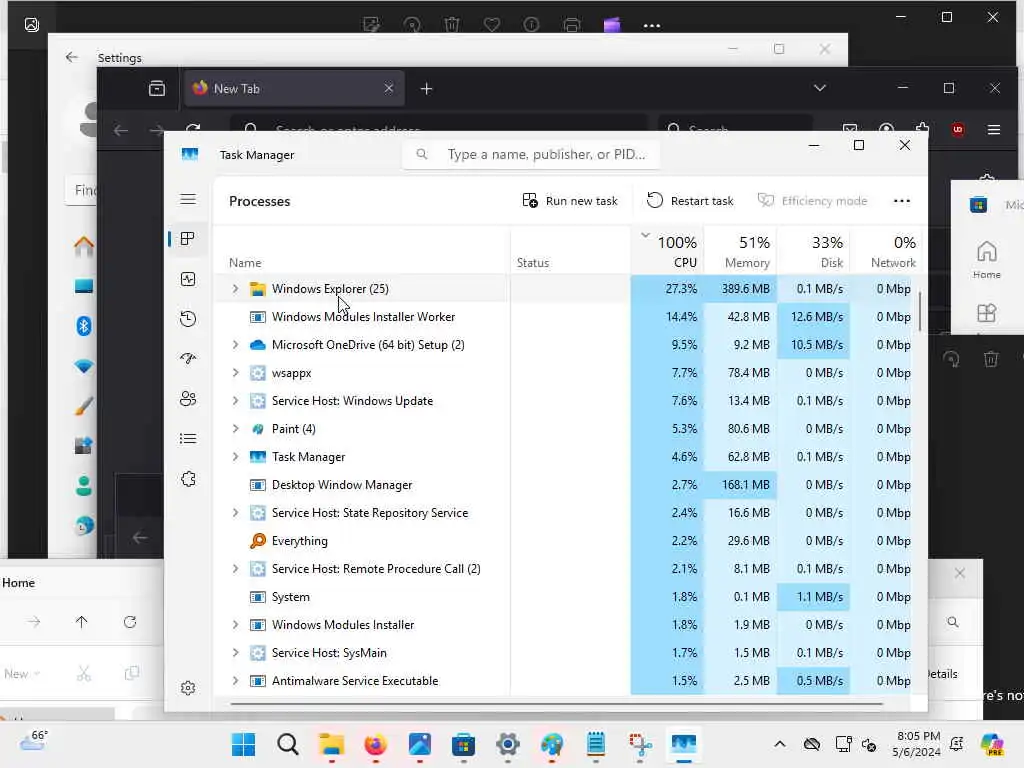Click the vertical scrollbar of process list

pyautogui.click(x=920, y=311)
